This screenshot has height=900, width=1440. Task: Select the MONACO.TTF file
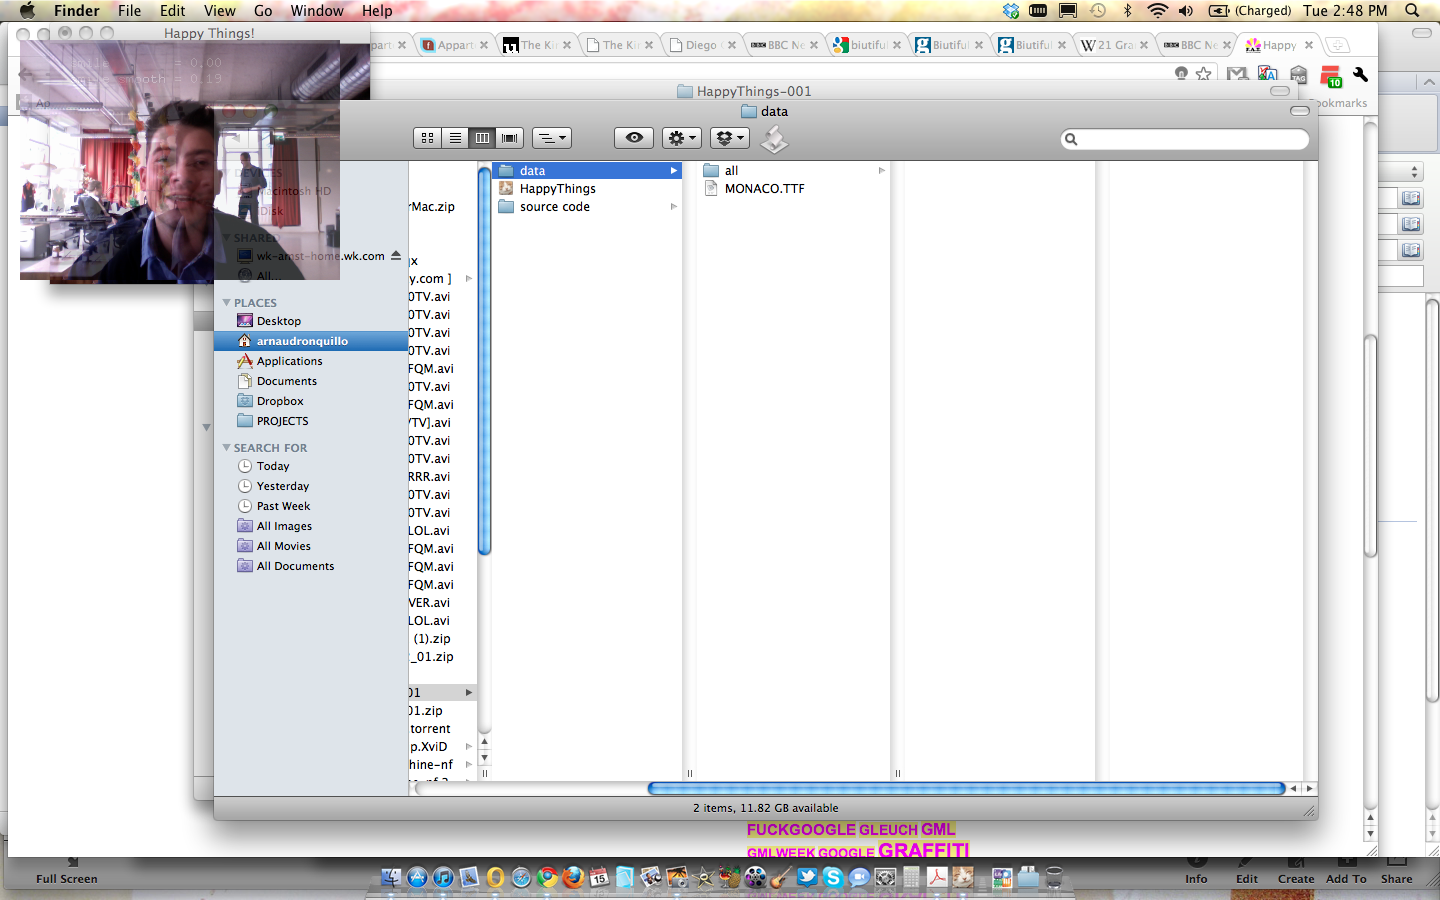764,189
